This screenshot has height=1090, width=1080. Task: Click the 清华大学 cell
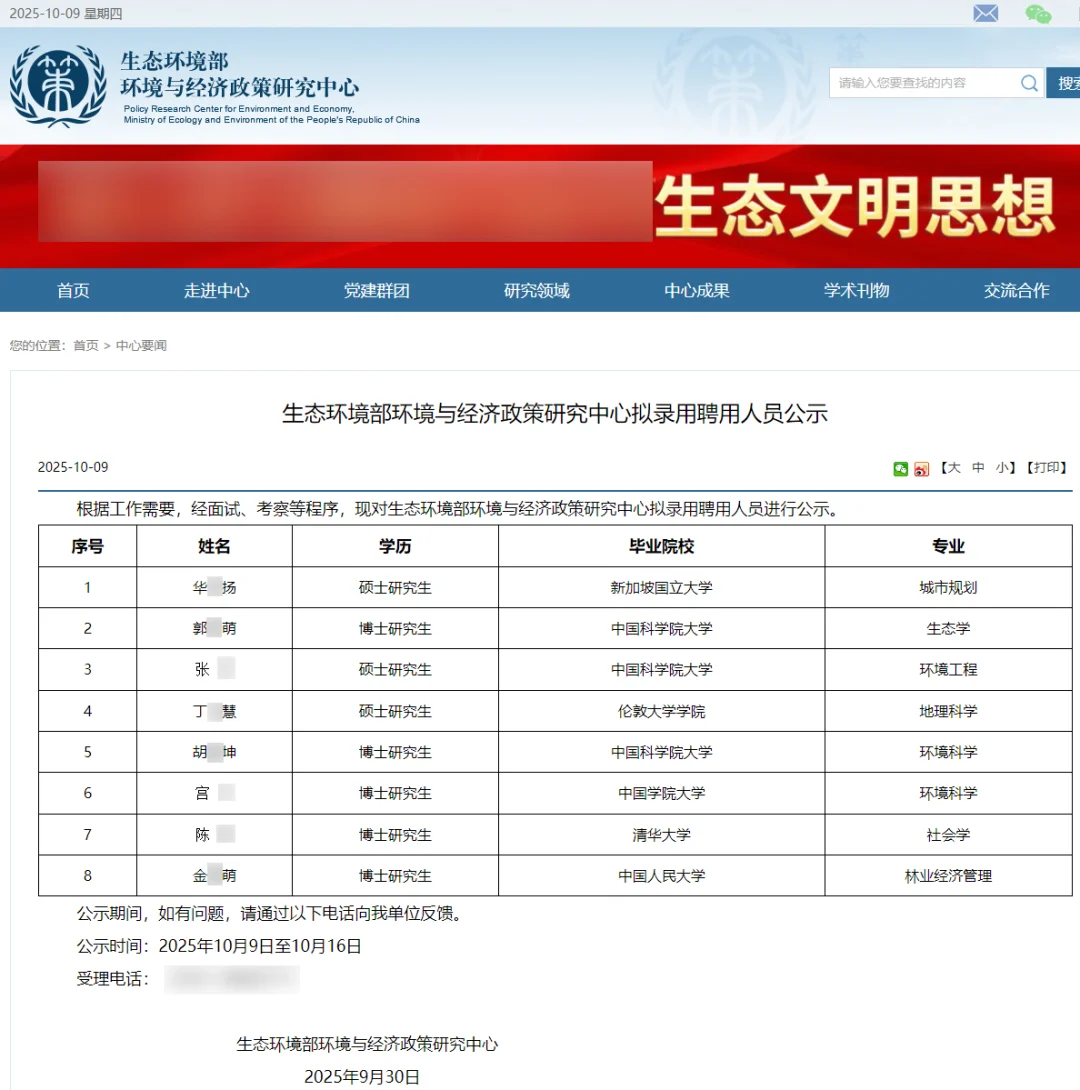[x=662, y=835]
